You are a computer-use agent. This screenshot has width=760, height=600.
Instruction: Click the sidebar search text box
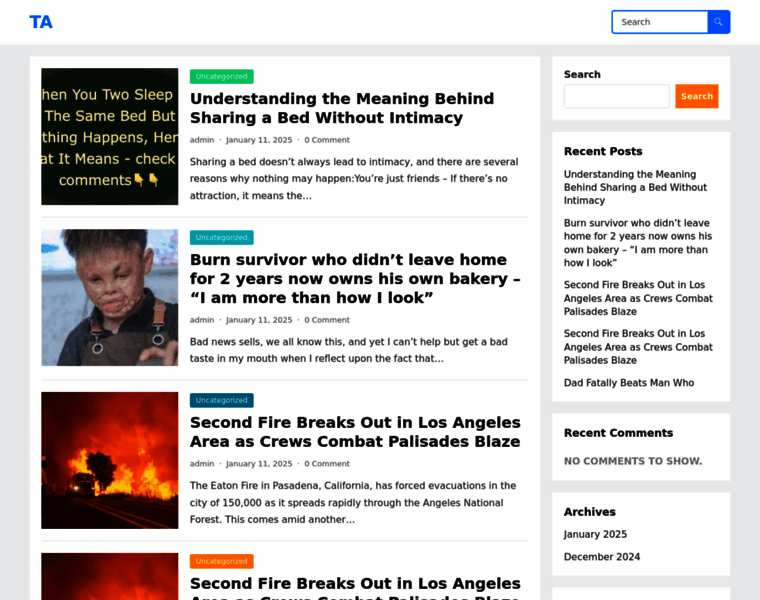click(x=617, y=96)
